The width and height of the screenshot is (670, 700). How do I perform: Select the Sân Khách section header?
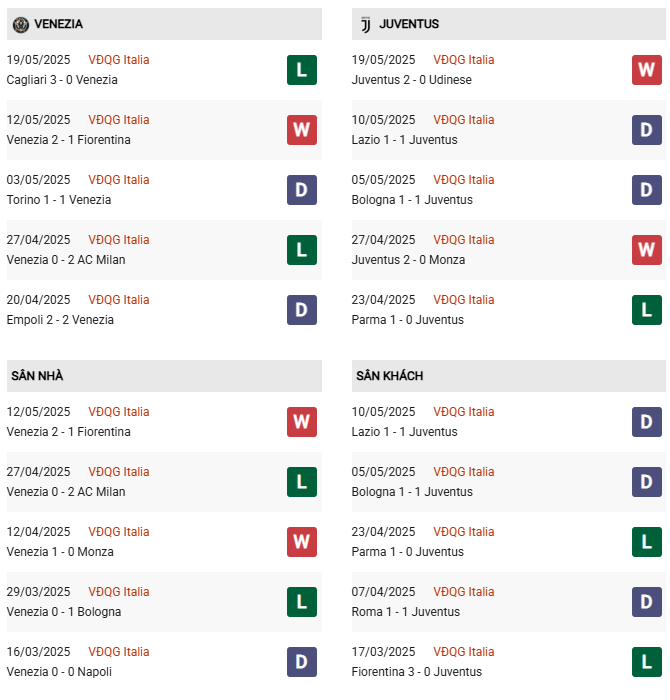389,376
